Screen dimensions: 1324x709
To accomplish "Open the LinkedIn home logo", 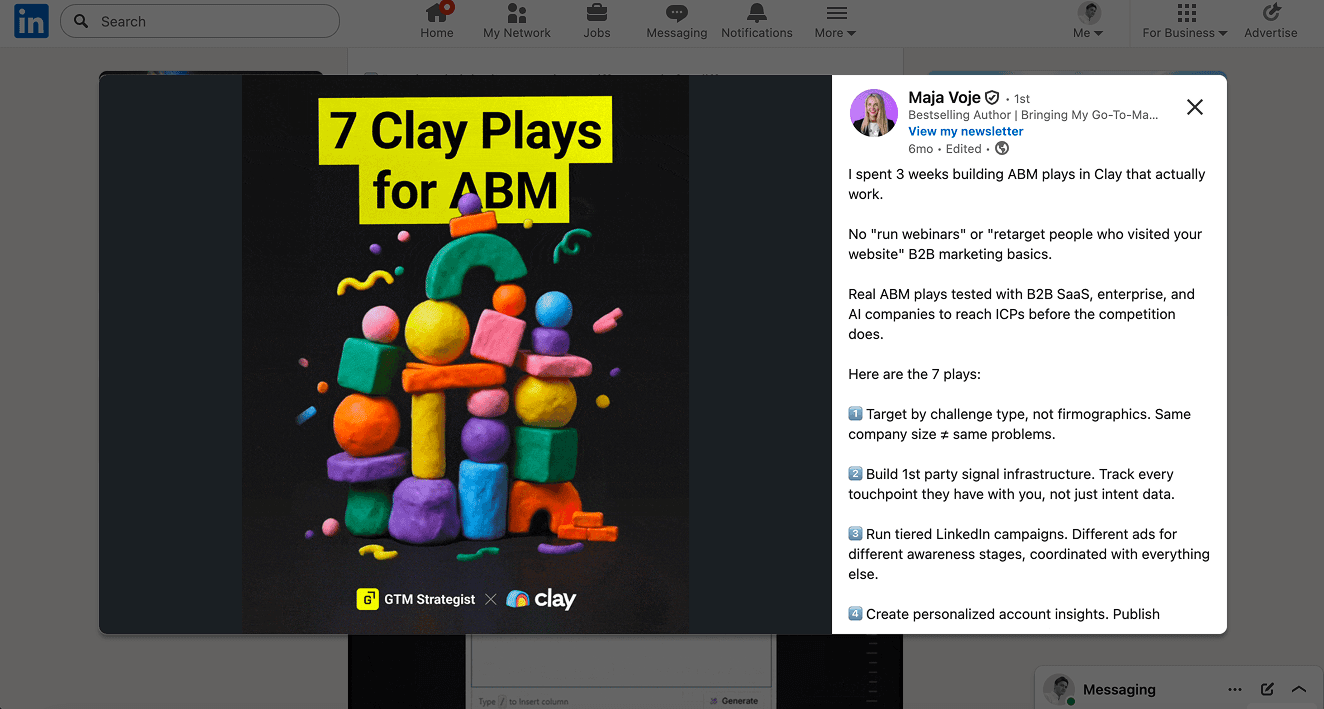I will (31, 21).
